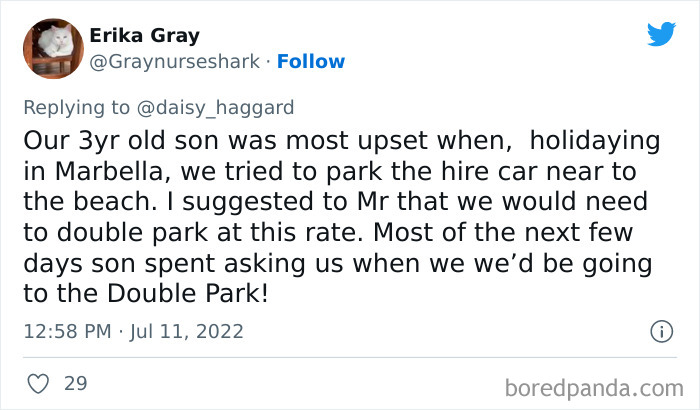Click the display name Erika Gray
Viewport: 700px width, 410px height.
coord(144,35)
